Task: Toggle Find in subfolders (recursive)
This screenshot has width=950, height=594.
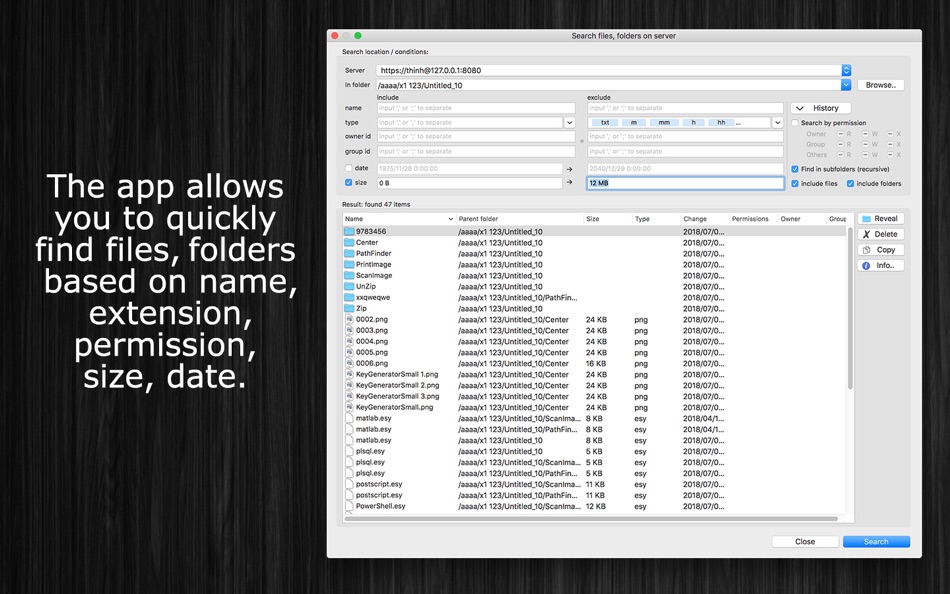Action: pyautogui.click(x=795, y=169)
